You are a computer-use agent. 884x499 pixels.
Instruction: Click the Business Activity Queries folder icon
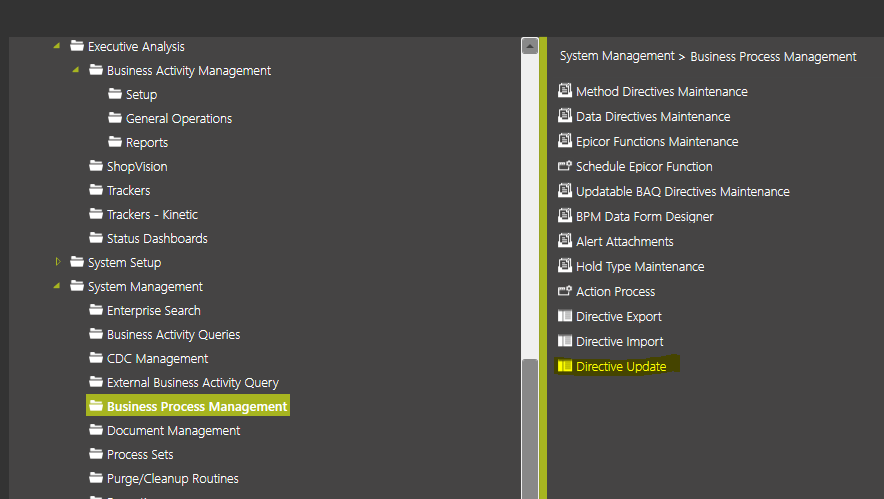pyautogui.click(x=96, y=334)
